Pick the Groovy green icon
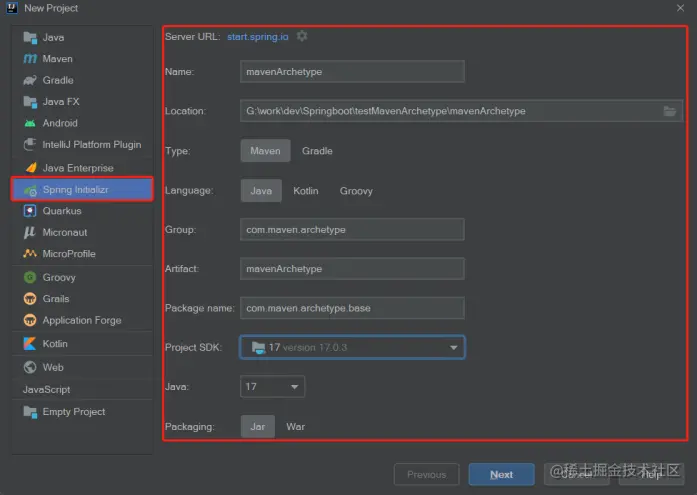 click(x=30, y=277)
